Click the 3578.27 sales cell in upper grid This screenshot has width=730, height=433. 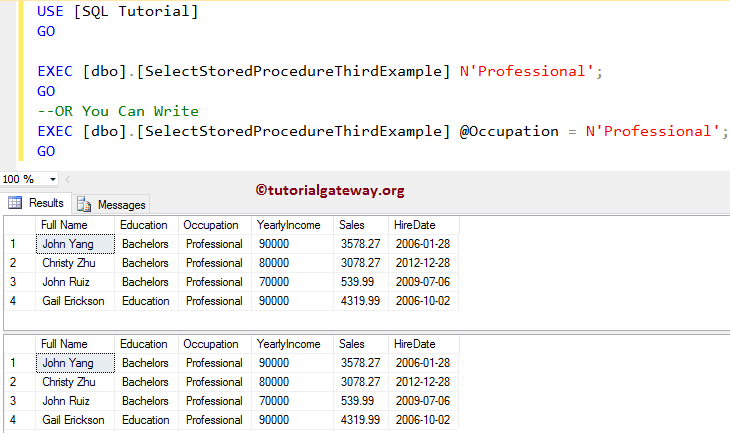click(x=361, y=244)
